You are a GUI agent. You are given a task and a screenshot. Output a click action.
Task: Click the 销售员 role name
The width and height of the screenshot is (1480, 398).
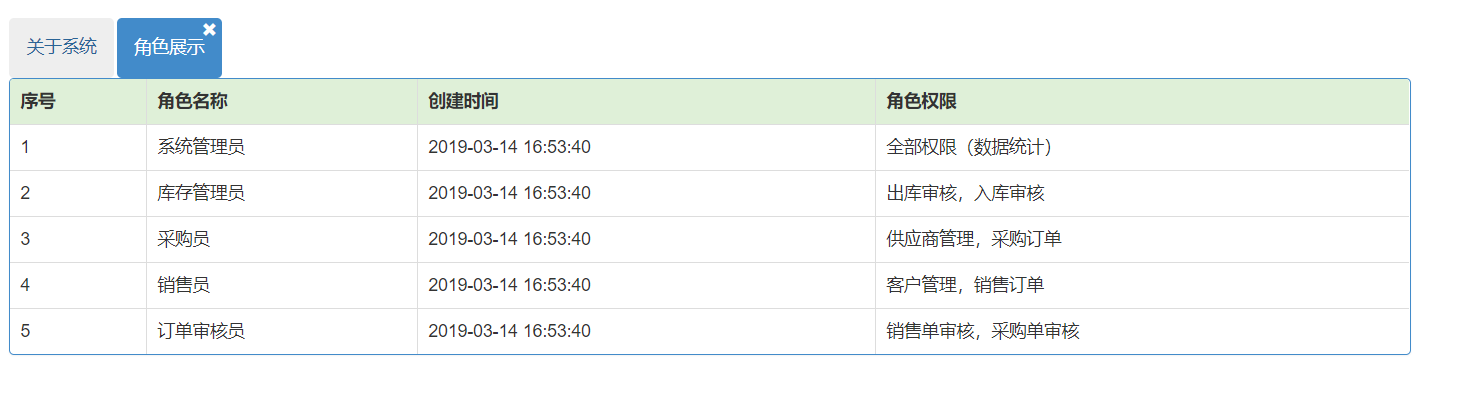pos(184,285)
